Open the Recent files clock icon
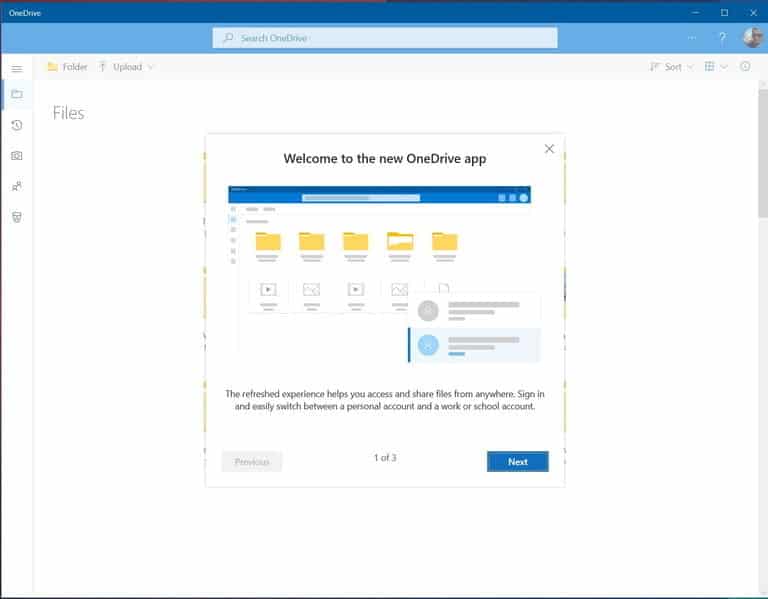Viewport: 768px width, 599px height. pos(17,125)
